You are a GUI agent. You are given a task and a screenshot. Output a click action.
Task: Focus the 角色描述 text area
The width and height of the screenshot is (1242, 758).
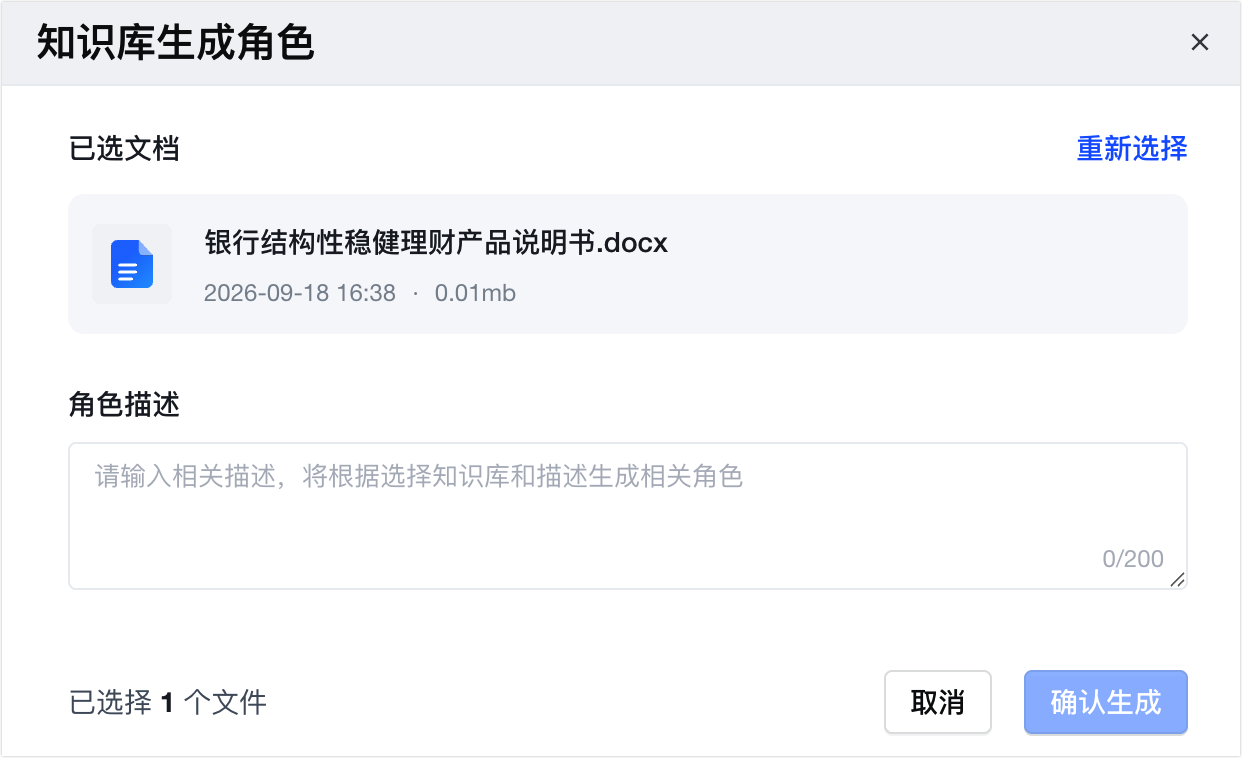tap(628, 516)
